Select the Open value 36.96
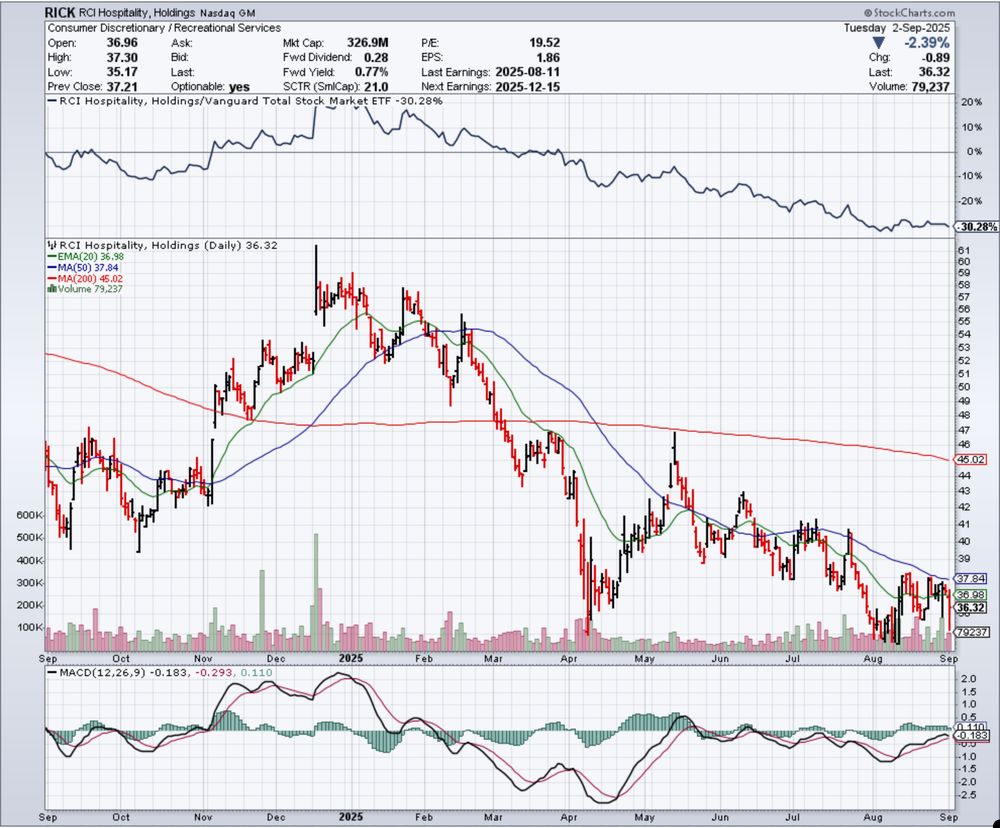This screenshot has height=828, width=1000. click(x=122, y=43)
